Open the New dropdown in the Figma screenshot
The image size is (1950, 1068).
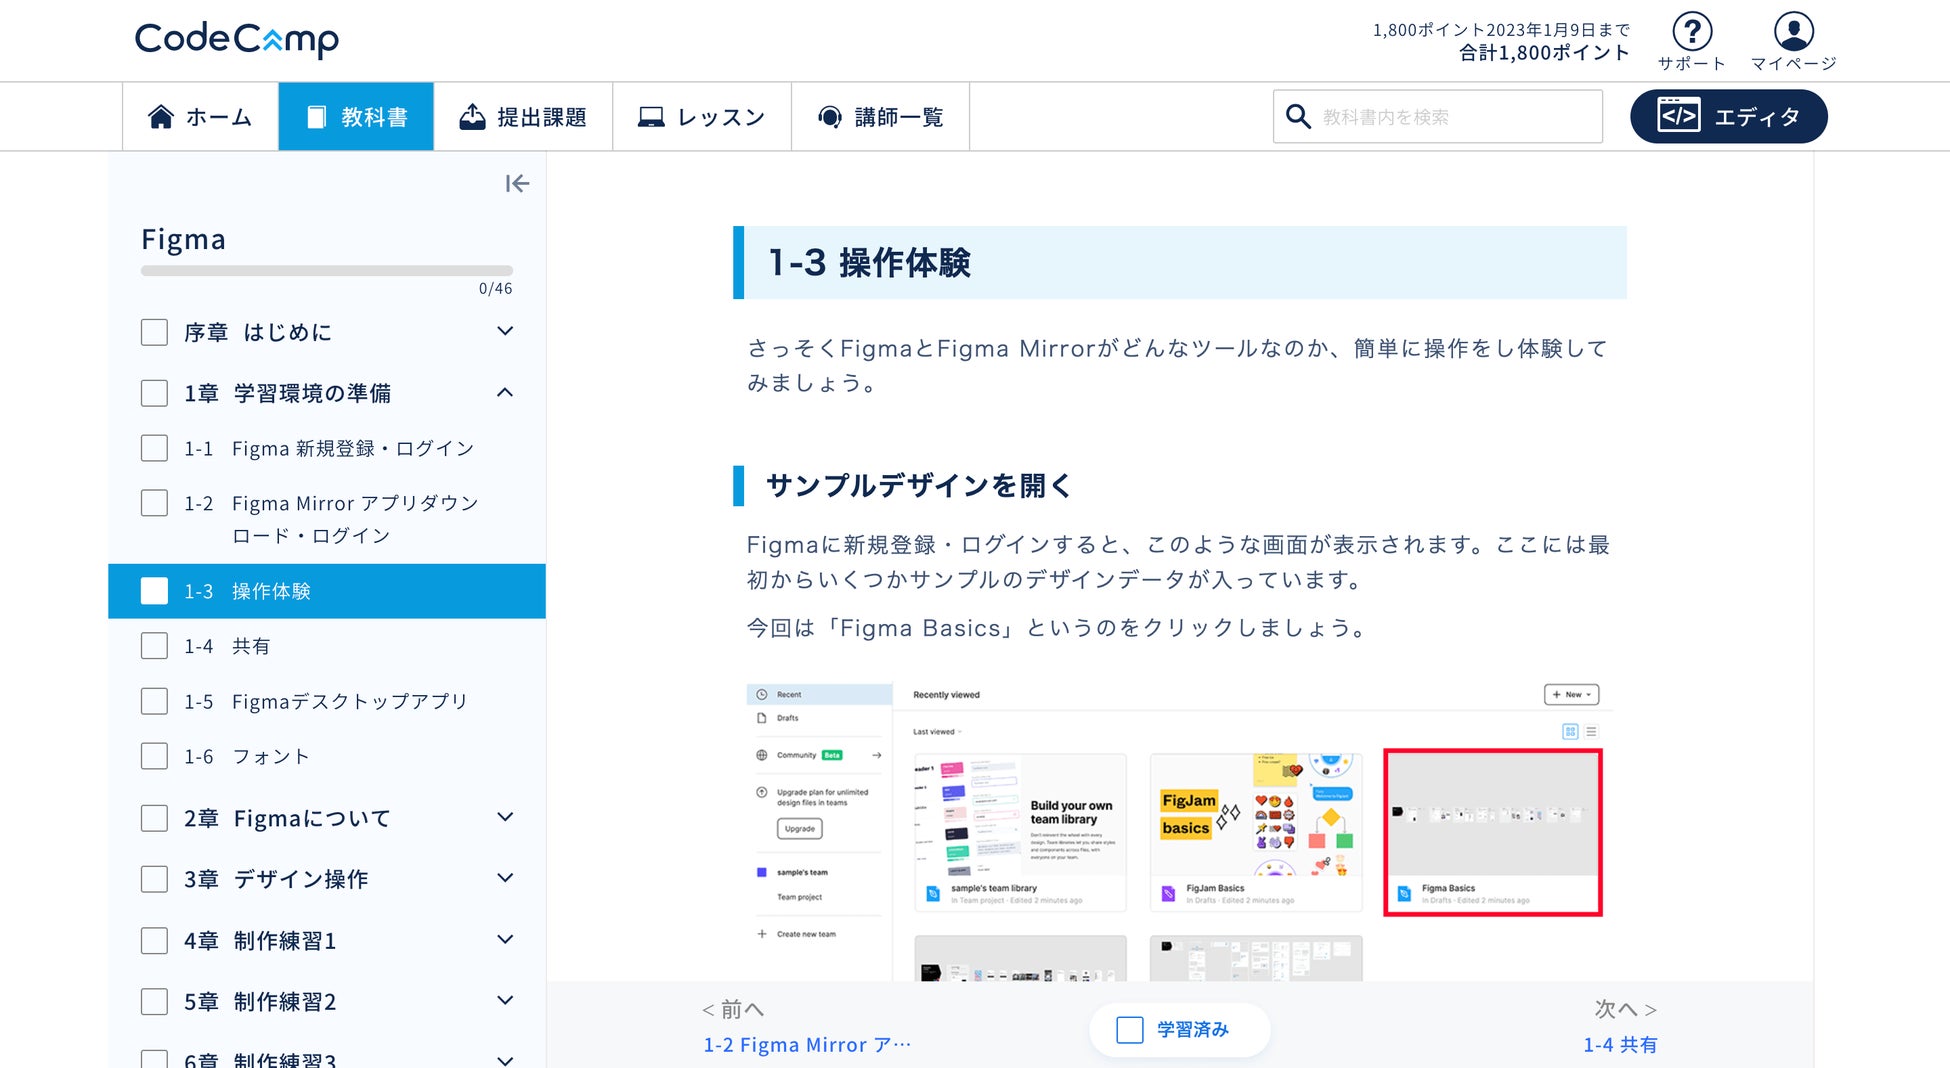pos(1572,694)
